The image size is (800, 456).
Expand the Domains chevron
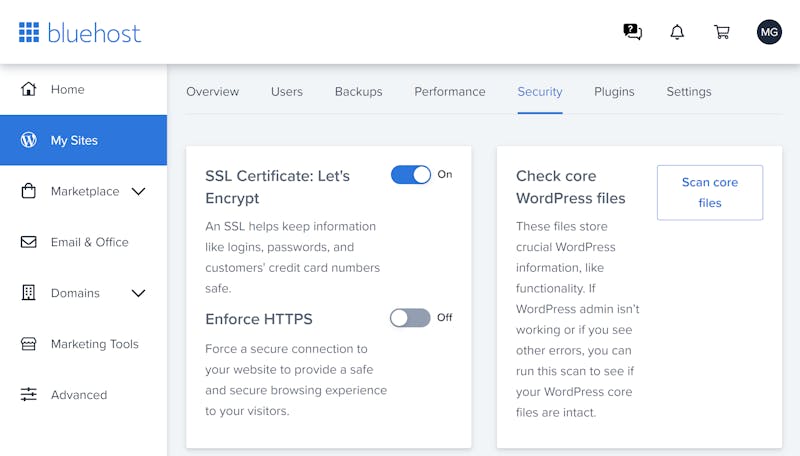coord(138,293)
